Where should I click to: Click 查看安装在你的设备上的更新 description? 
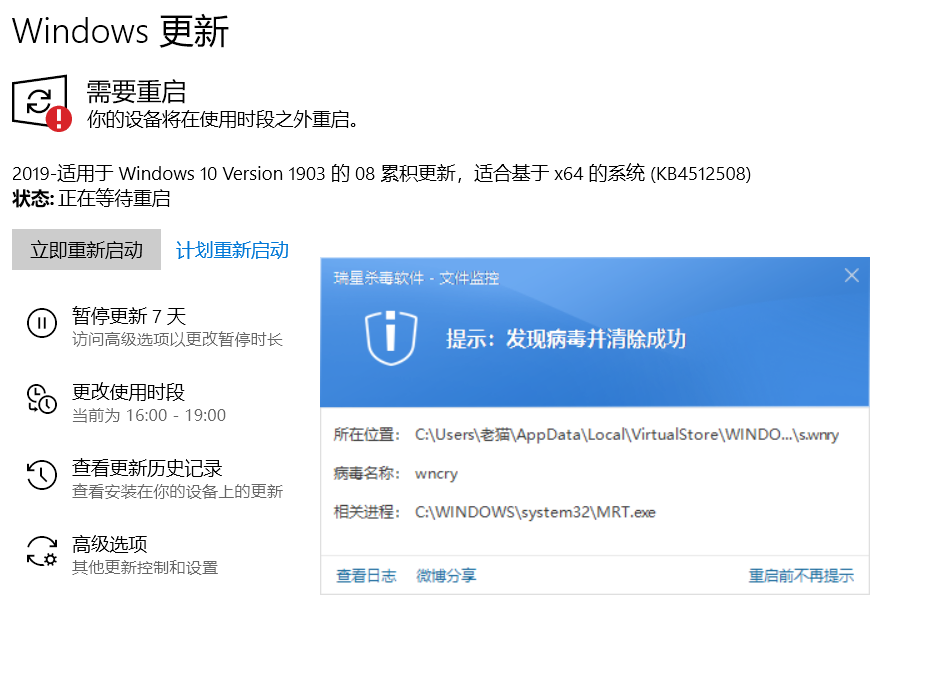click(x=178, y=491)
